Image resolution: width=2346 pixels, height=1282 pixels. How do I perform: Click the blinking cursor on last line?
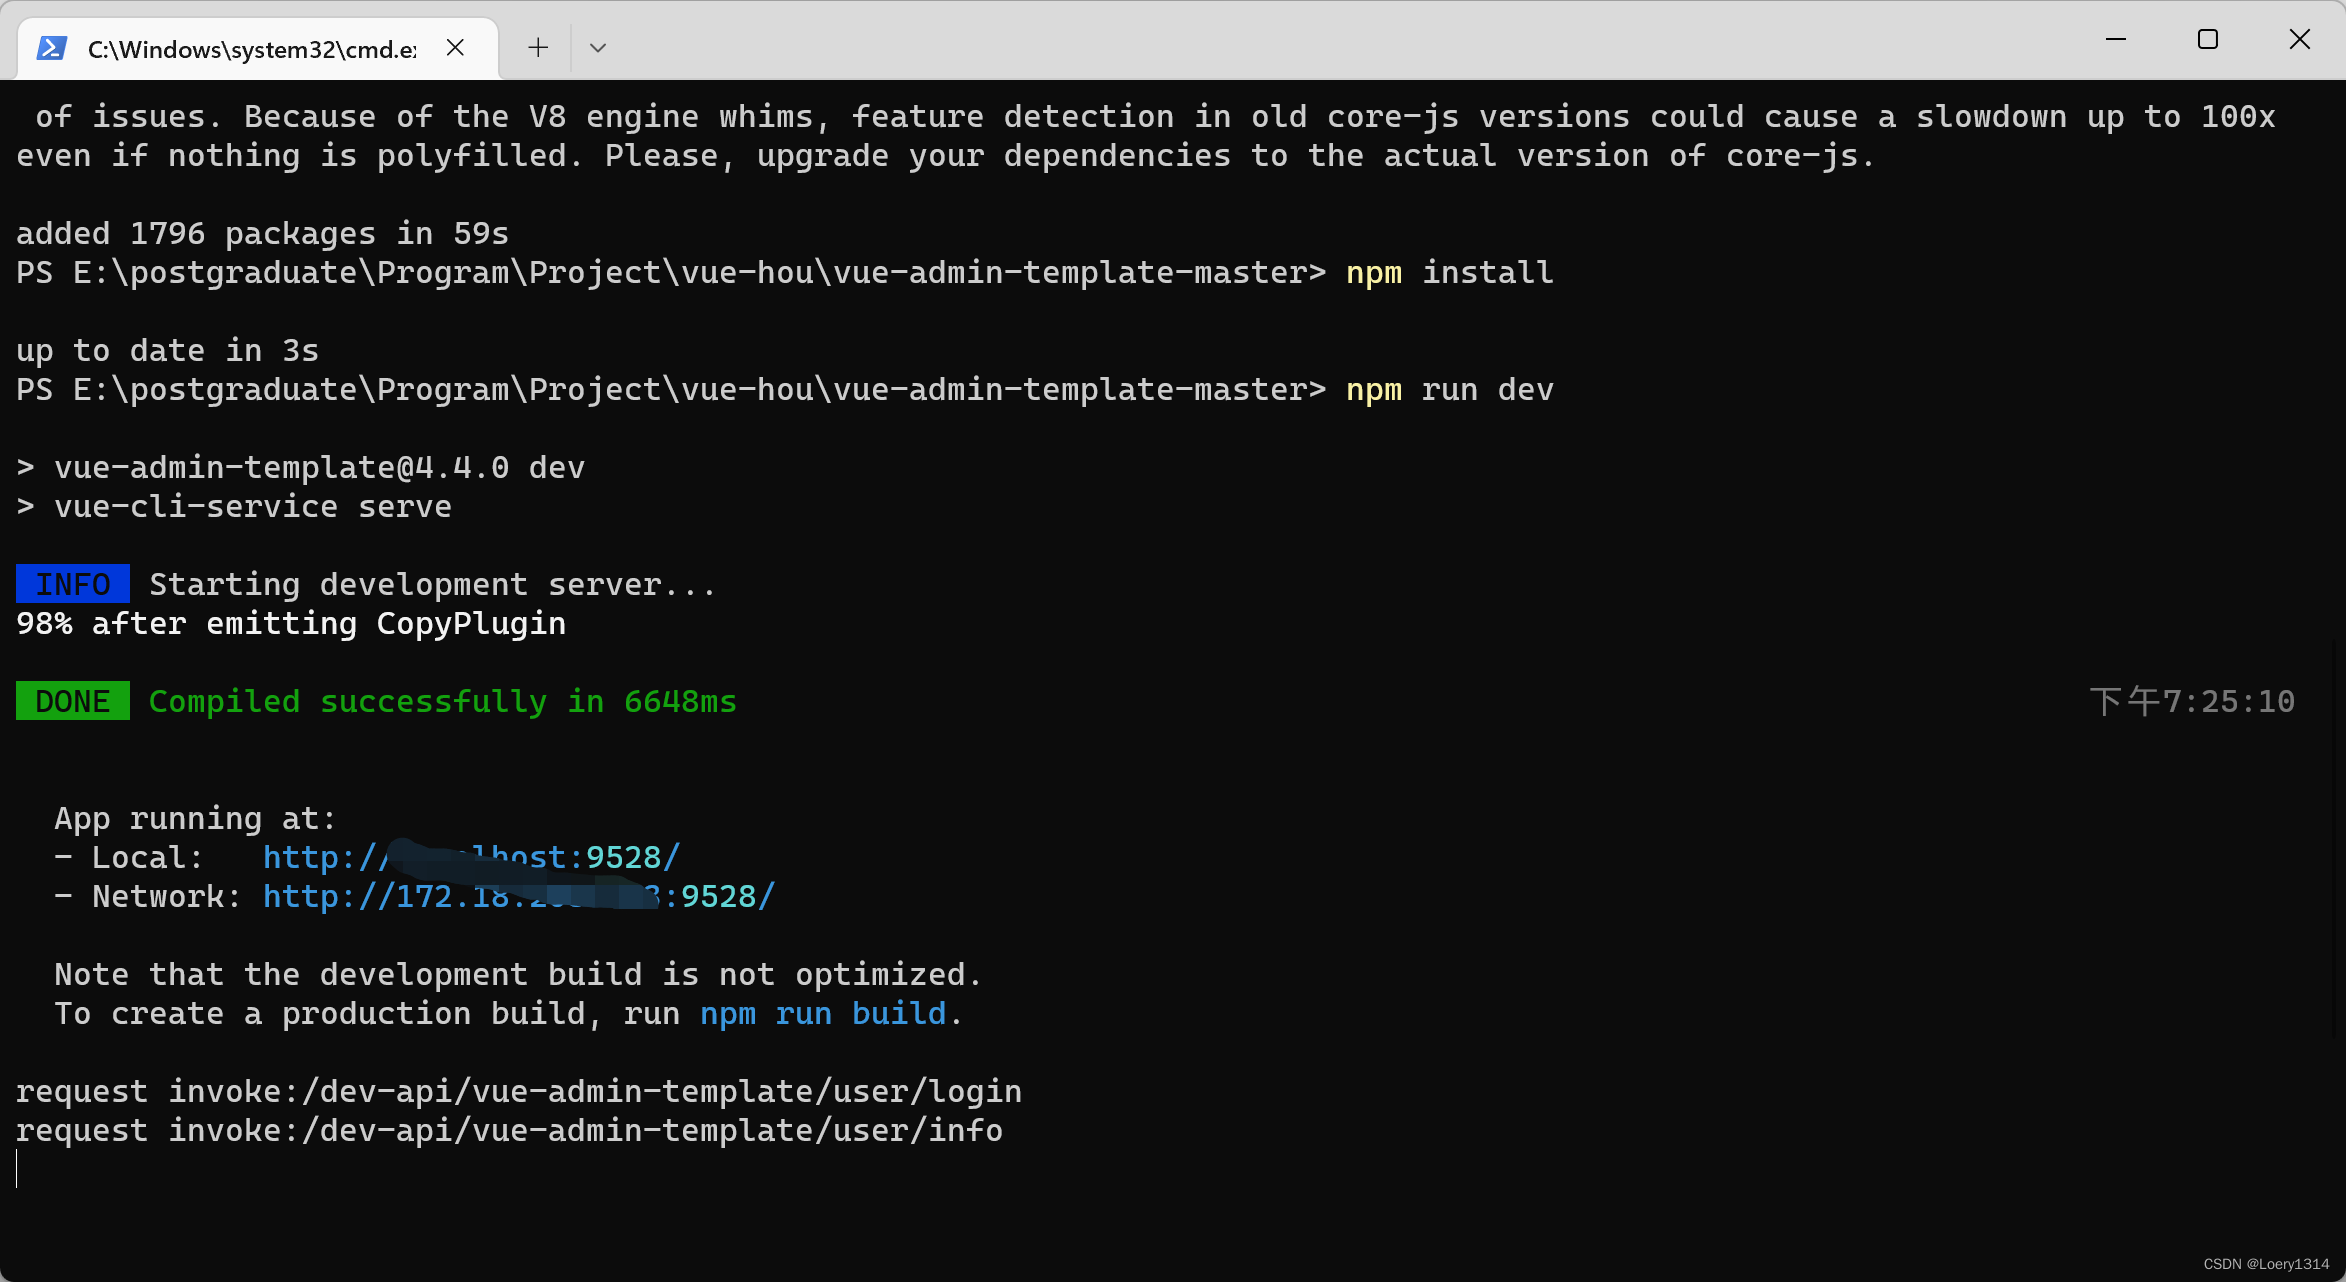click(x=18, y=1169)
